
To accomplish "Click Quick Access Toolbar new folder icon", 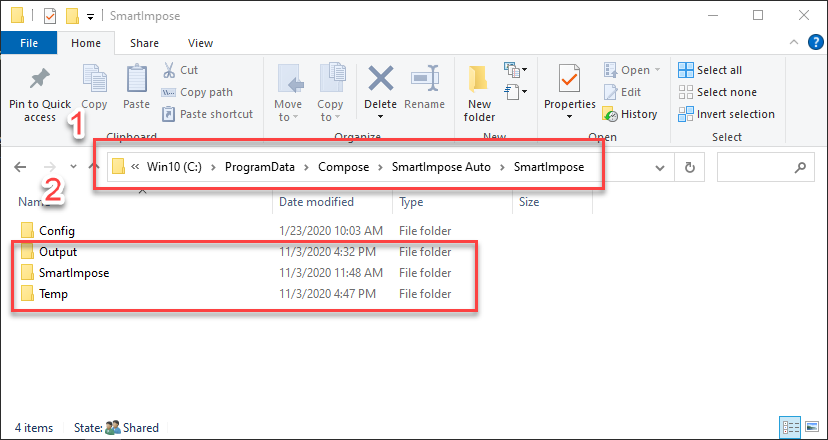I will click(x=72, y=16).
